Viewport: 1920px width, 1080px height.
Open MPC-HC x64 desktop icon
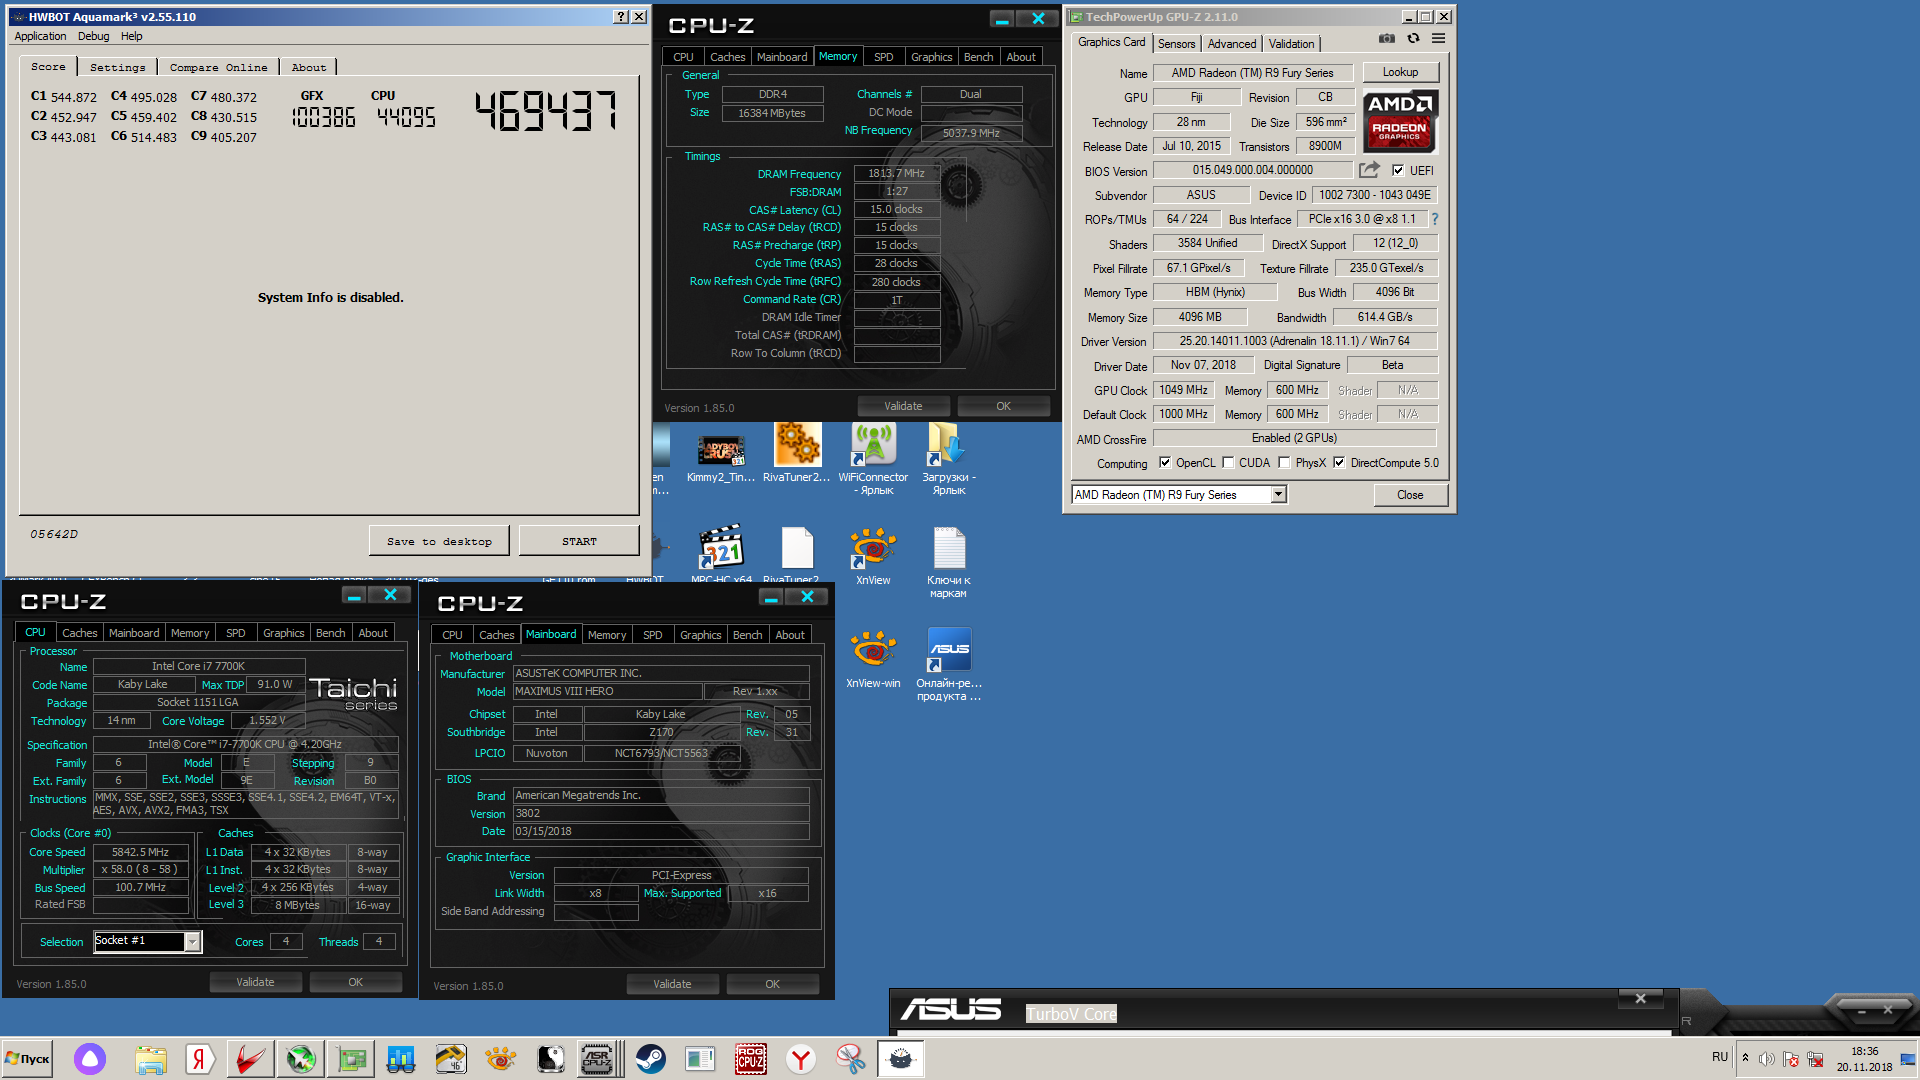coord(721,555)
